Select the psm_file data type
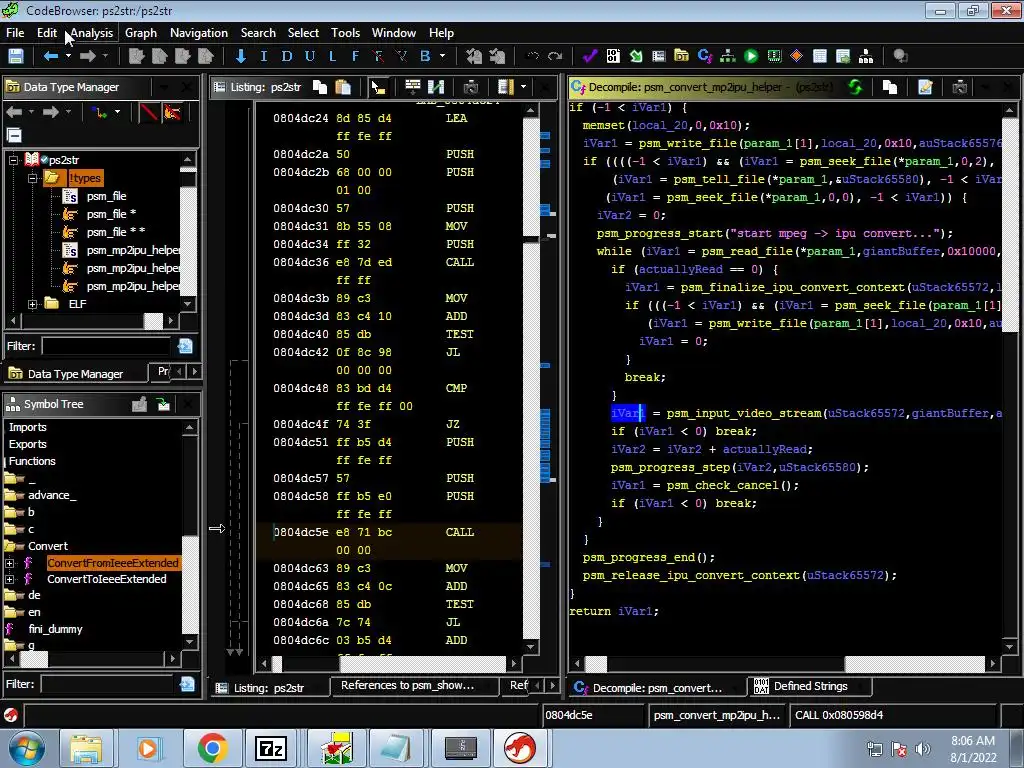The image size is (1024, 768). [106, 196]
